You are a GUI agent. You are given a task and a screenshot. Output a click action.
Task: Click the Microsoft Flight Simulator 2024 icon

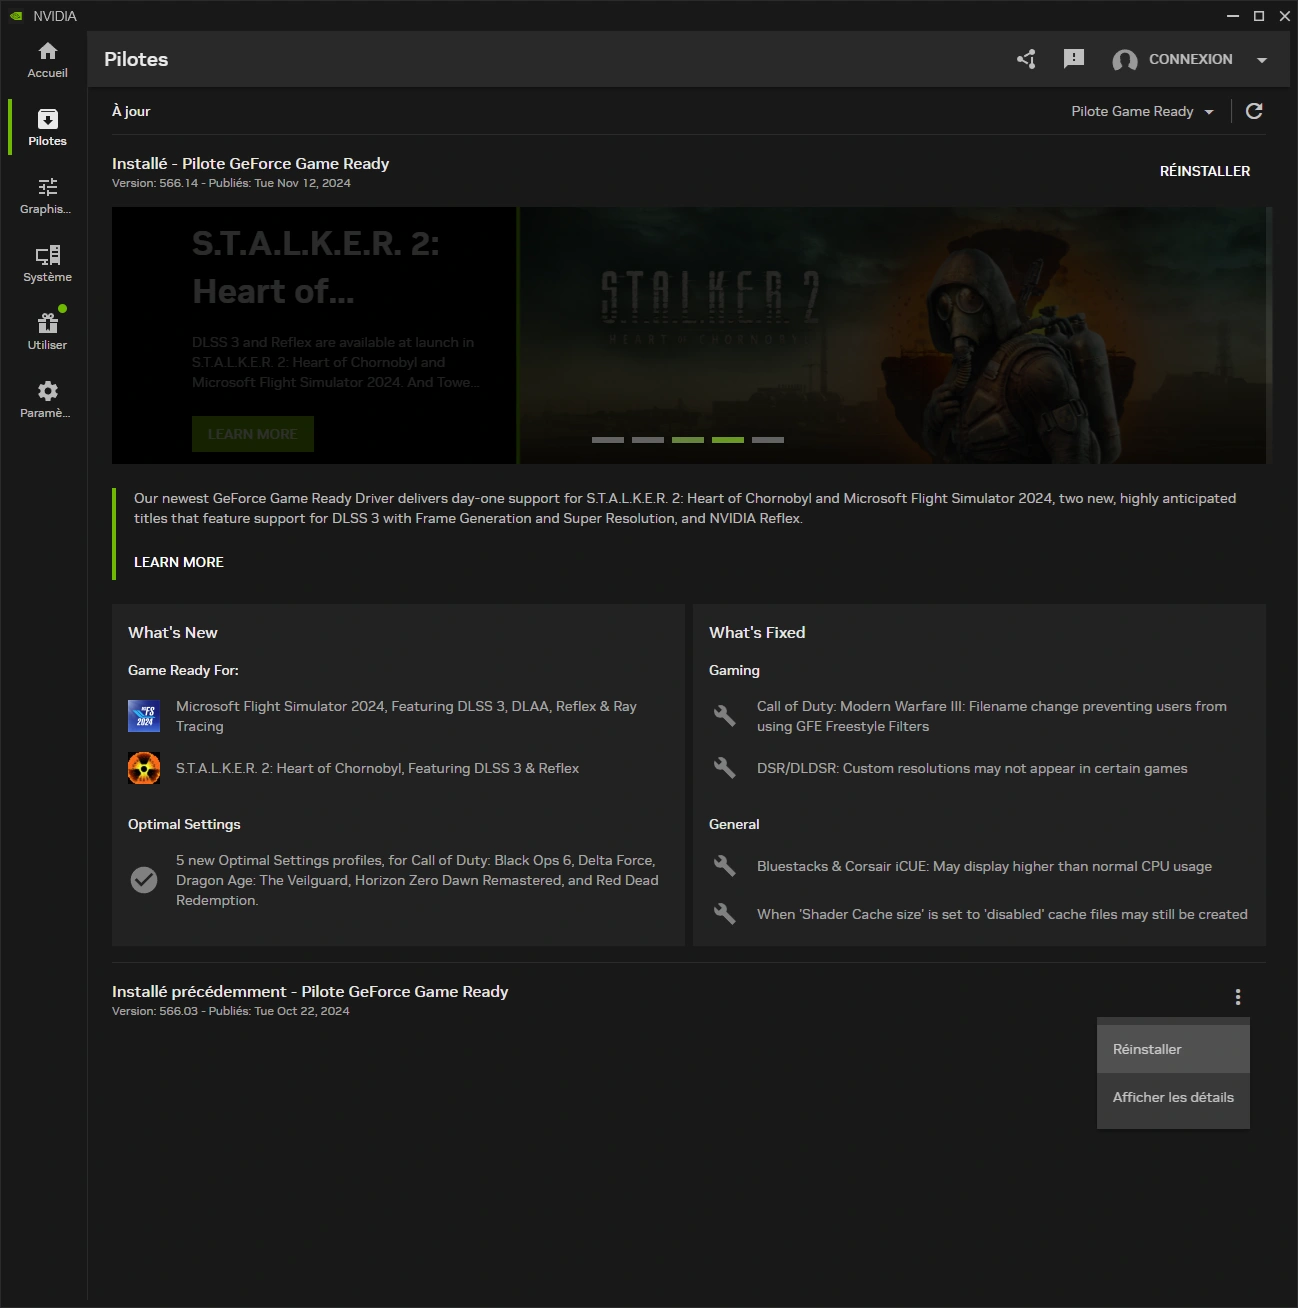point(144,716)
